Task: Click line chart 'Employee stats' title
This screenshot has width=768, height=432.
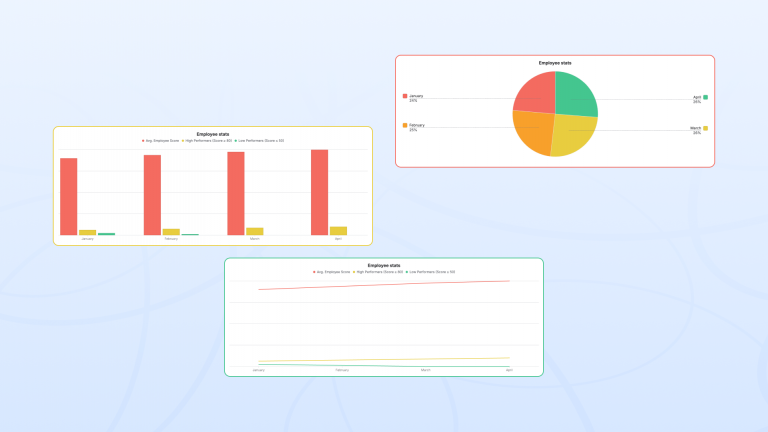Action: coord(384,265)
